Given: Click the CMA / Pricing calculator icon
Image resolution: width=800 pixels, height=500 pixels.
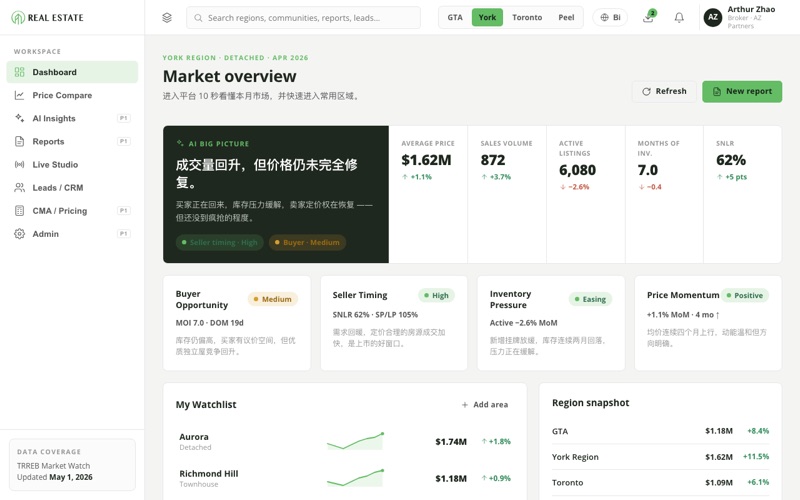Looking at the screenshot, I should click(x=19, y=211).
